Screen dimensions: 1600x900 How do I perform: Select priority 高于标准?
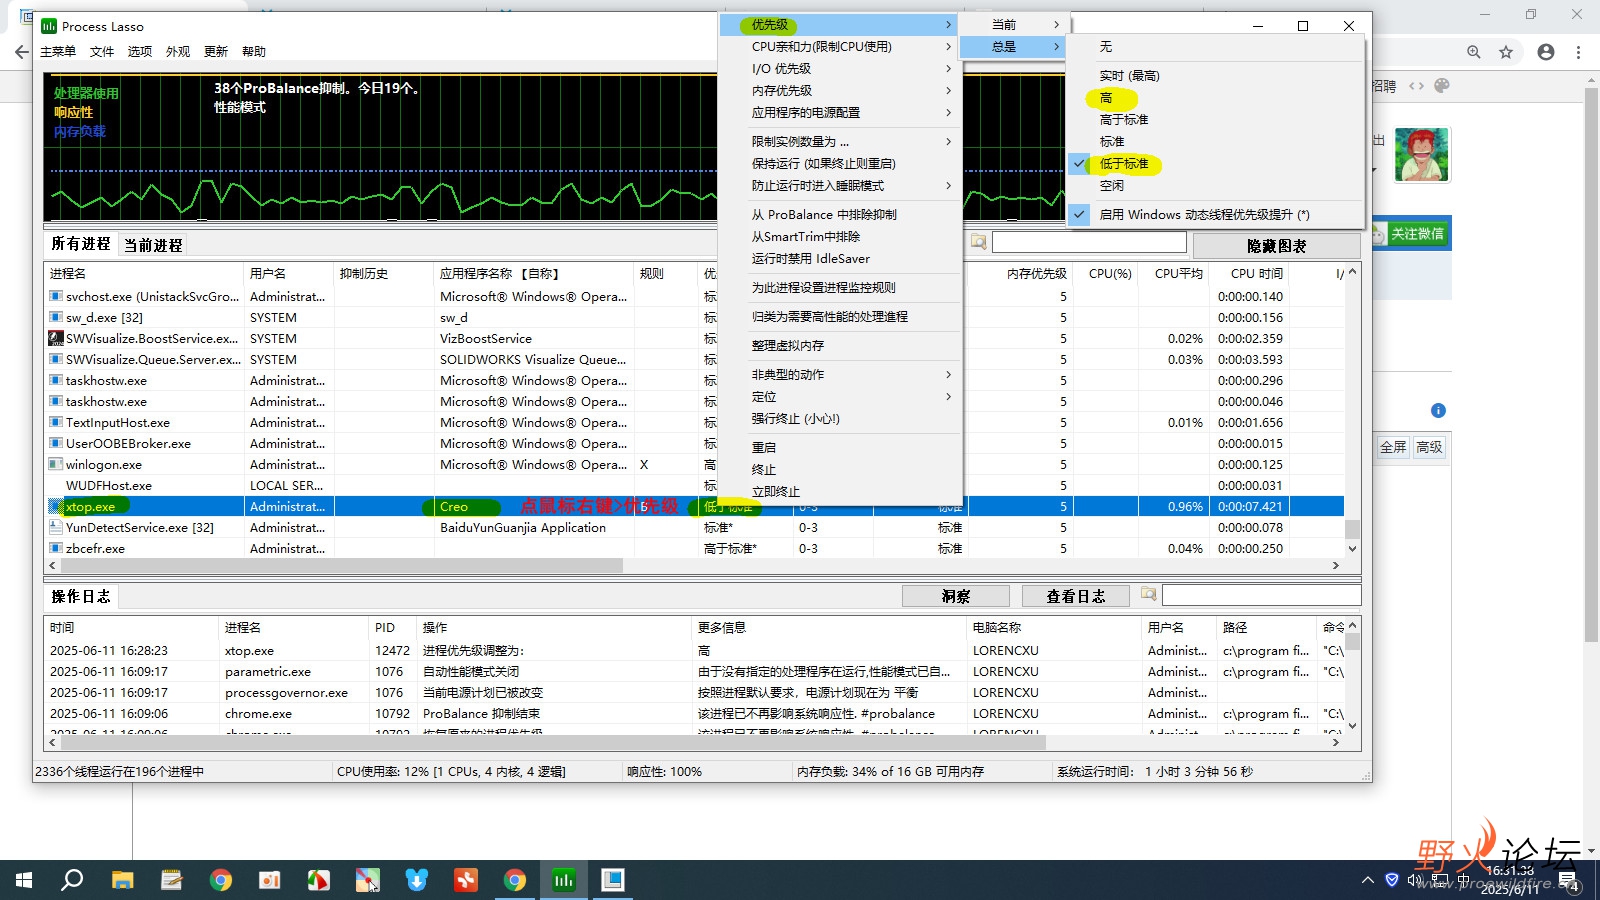tap(1215, 120)
